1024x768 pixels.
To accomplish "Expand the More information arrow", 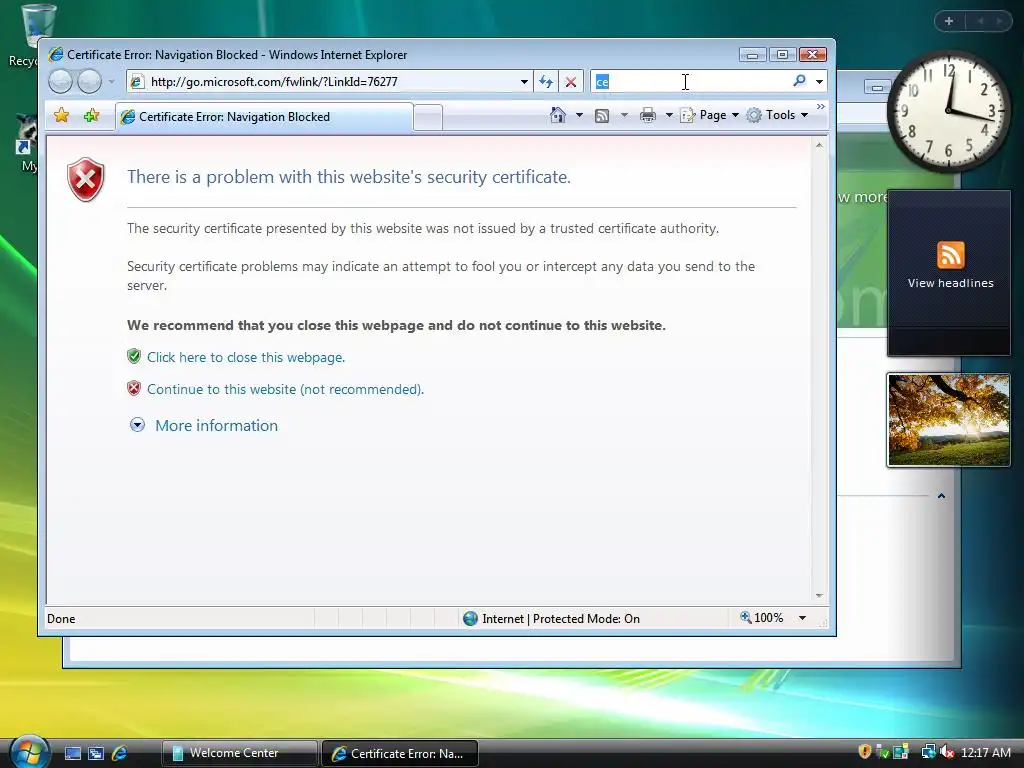I will click(x=137, y=425).
